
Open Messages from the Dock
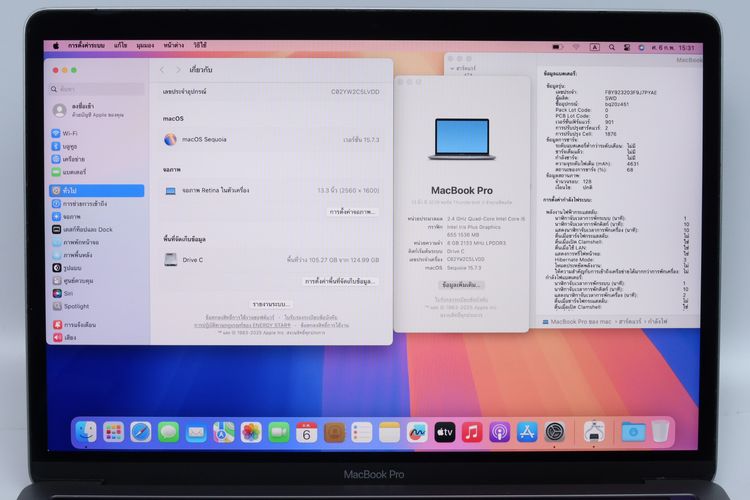click(x=168, y=433)
